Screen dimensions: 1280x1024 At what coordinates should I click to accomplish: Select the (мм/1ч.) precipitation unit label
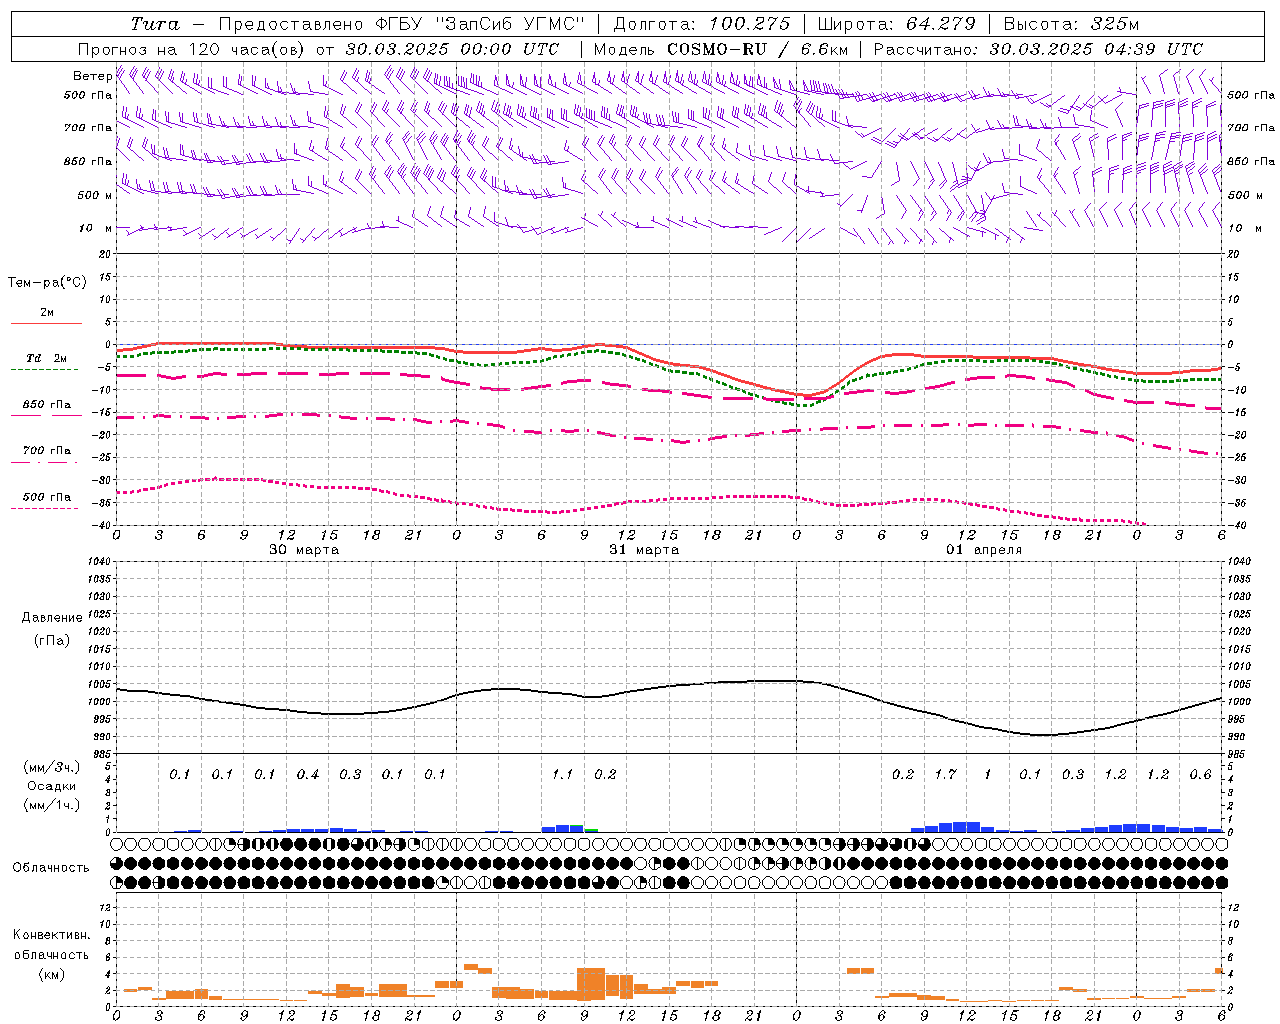tap(52, 805)
